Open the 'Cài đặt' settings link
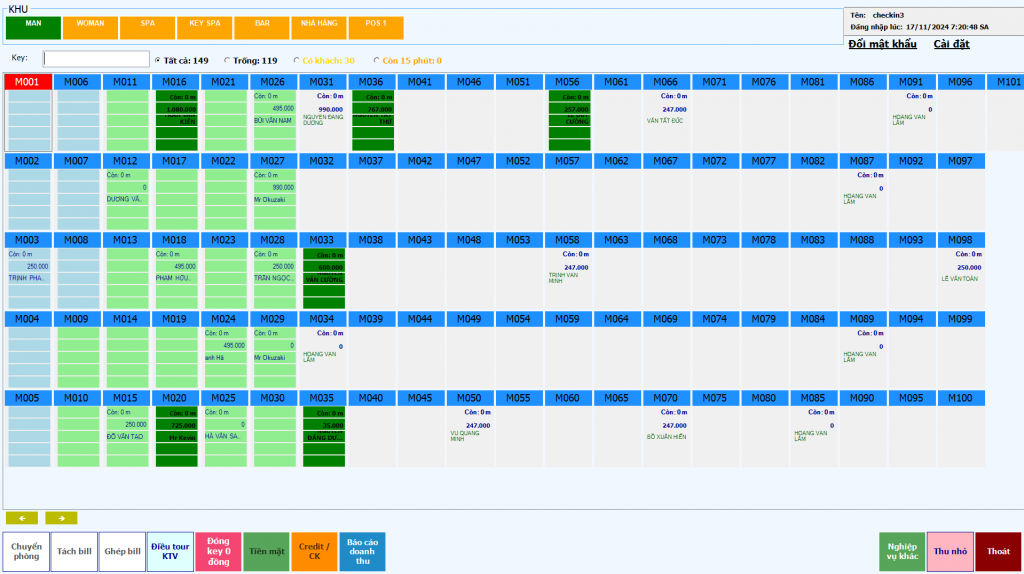 [x=951, y=44]
